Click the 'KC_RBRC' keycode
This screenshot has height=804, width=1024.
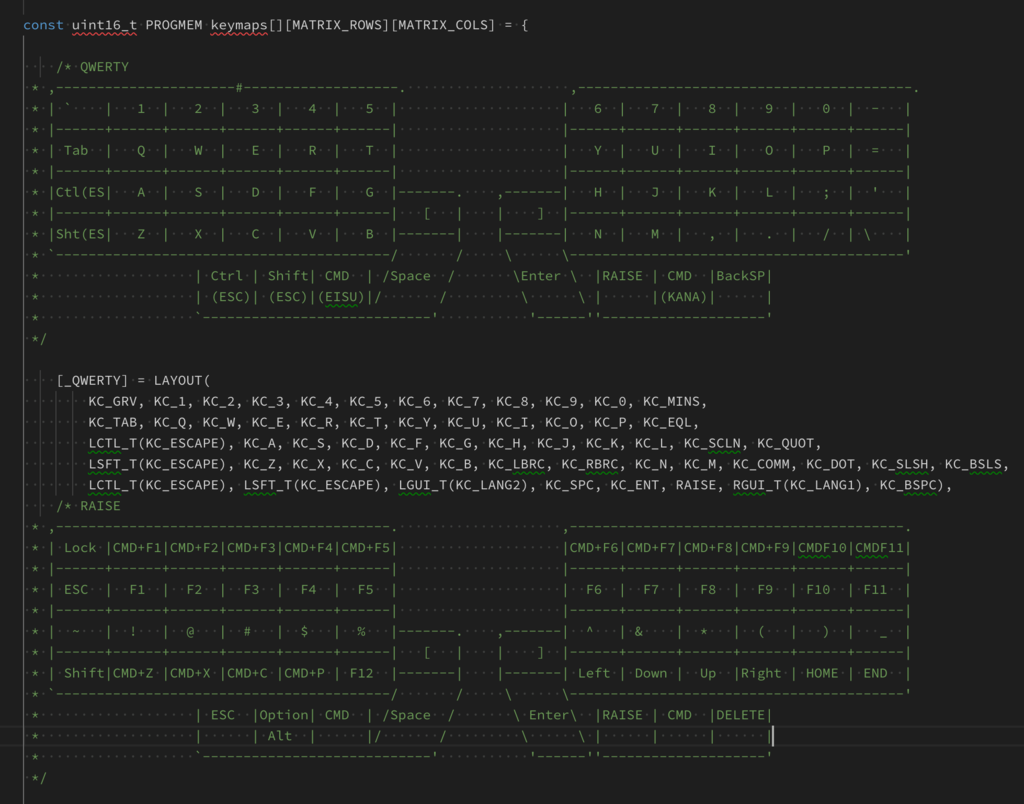(590, 464)
